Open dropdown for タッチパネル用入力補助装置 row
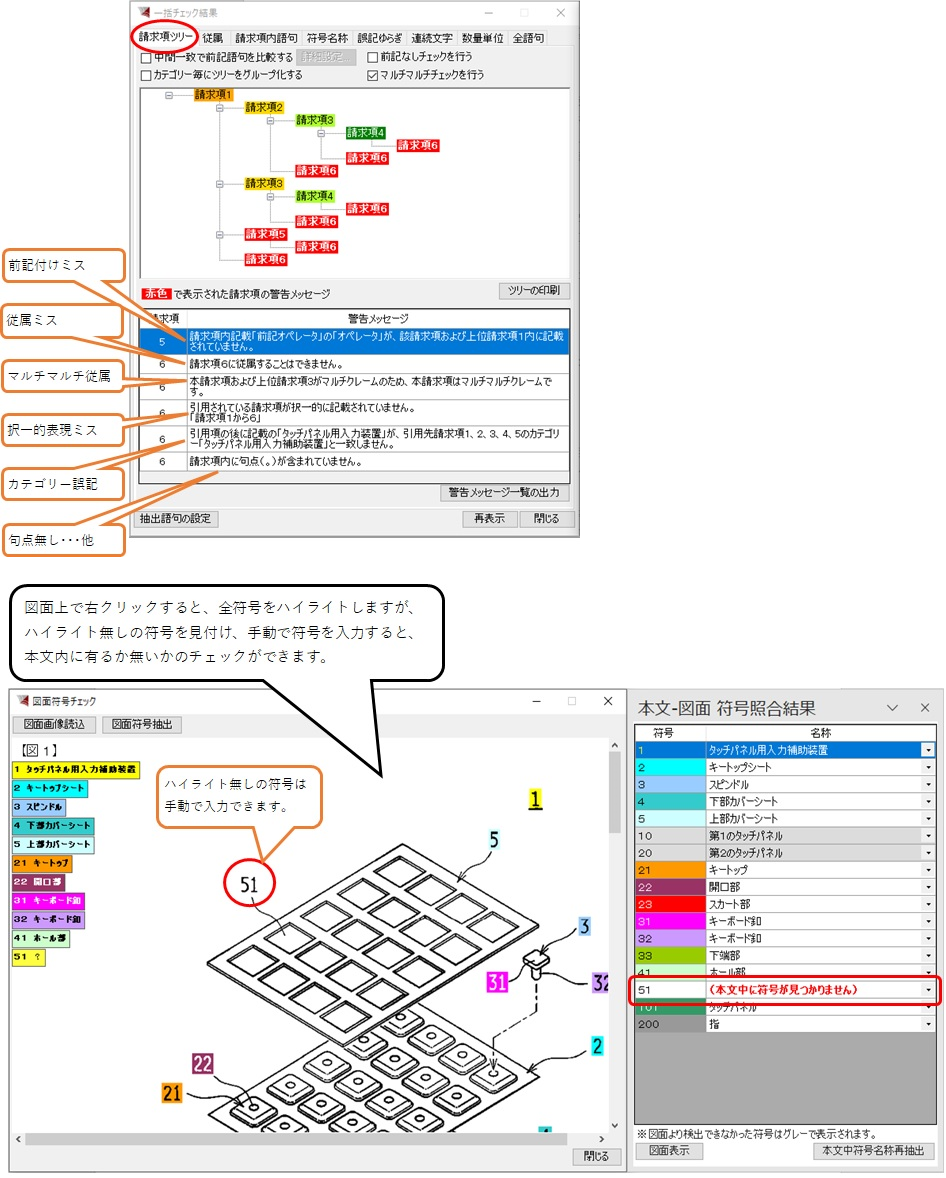This screenshot has width=946, height=1178. click(929, 750)
